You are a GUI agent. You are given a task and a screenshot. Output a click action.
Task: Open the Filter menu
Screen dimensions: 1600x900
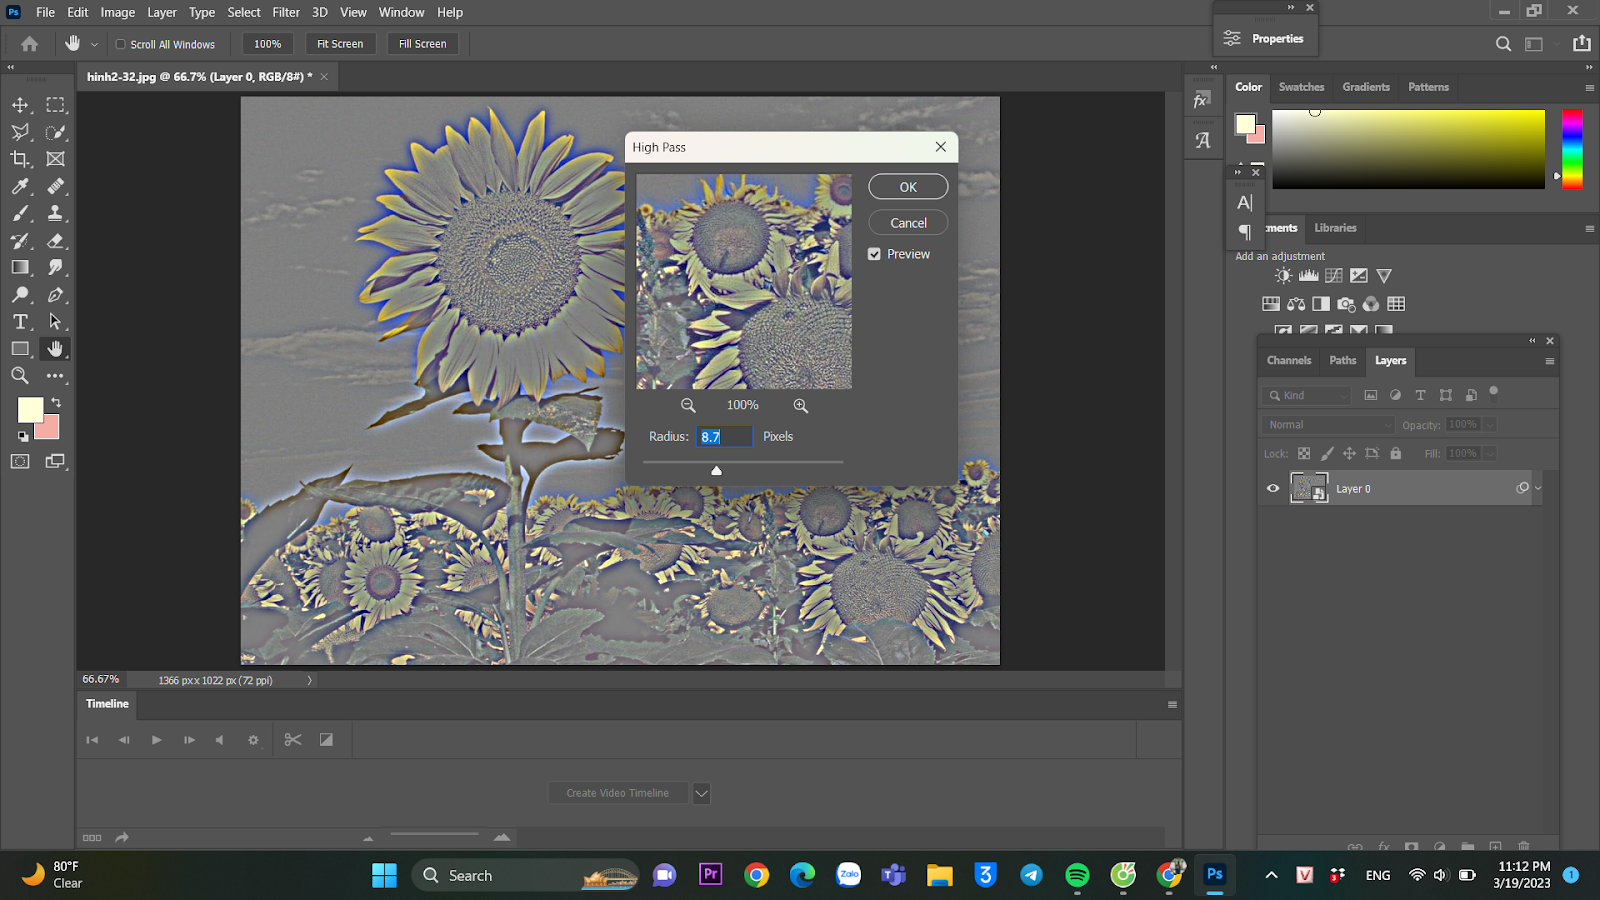pyautogui.click(x=286, y=12)
